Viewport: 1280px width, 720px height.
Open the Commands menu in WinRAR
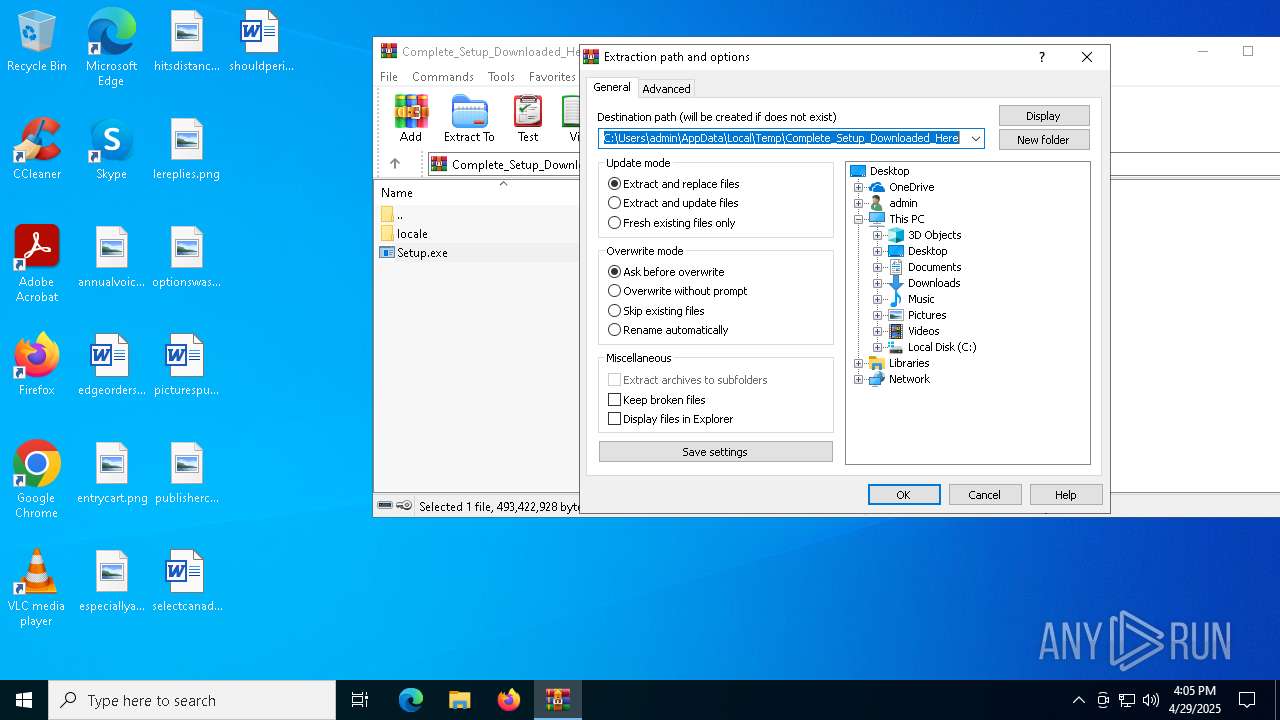pyautogui.click(x=443, y=77)
